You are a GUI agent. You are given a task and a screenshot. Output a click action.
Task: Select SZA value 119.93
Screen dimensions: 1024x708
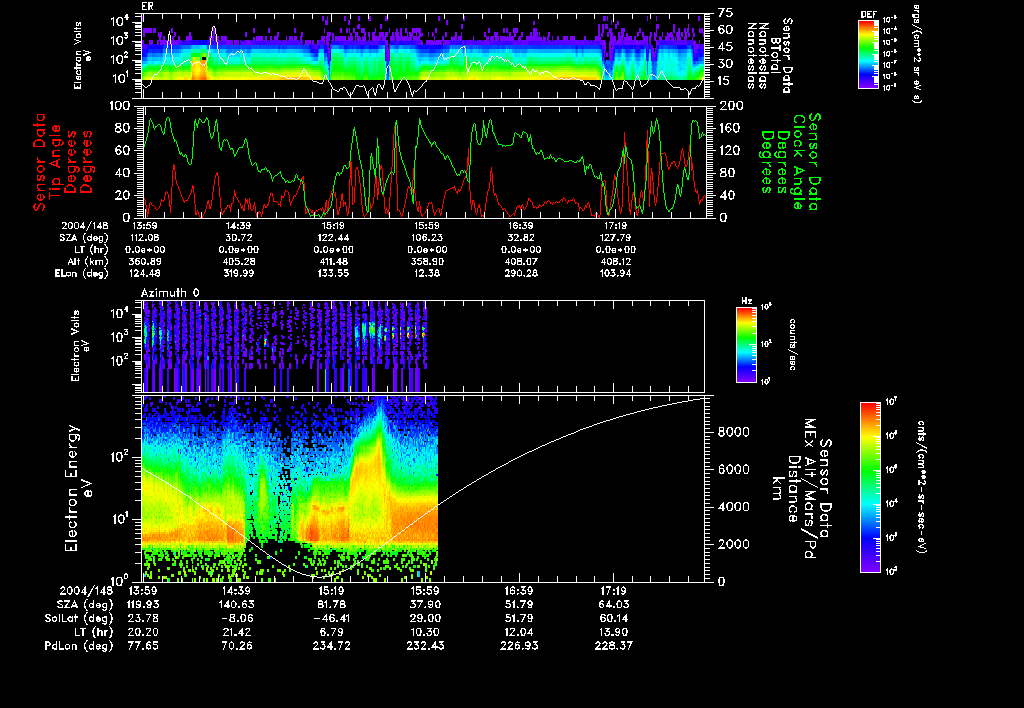click(142, 604)
